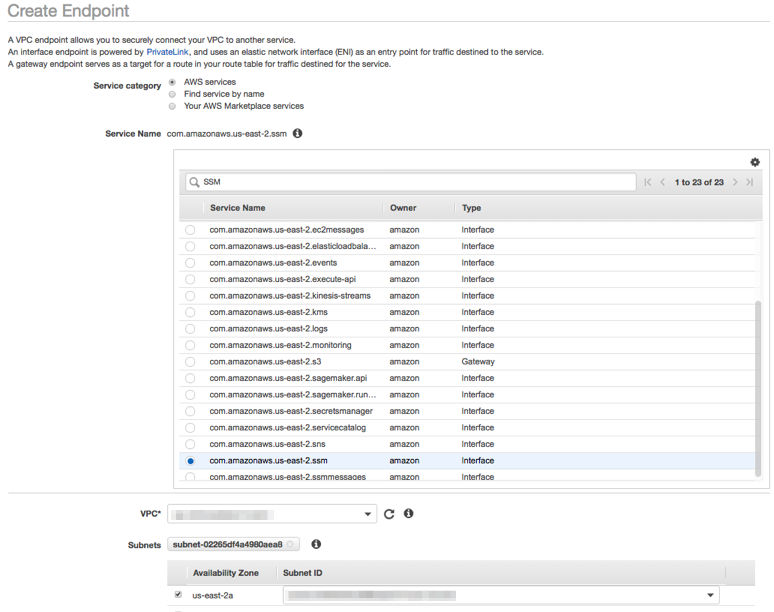
Task: Click the us-east-2a zone label
Action: [212, 595]
